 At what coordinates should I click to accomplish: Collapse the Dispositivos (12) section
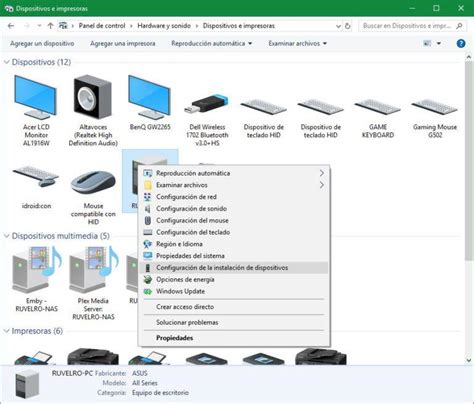tap(6, 62)
